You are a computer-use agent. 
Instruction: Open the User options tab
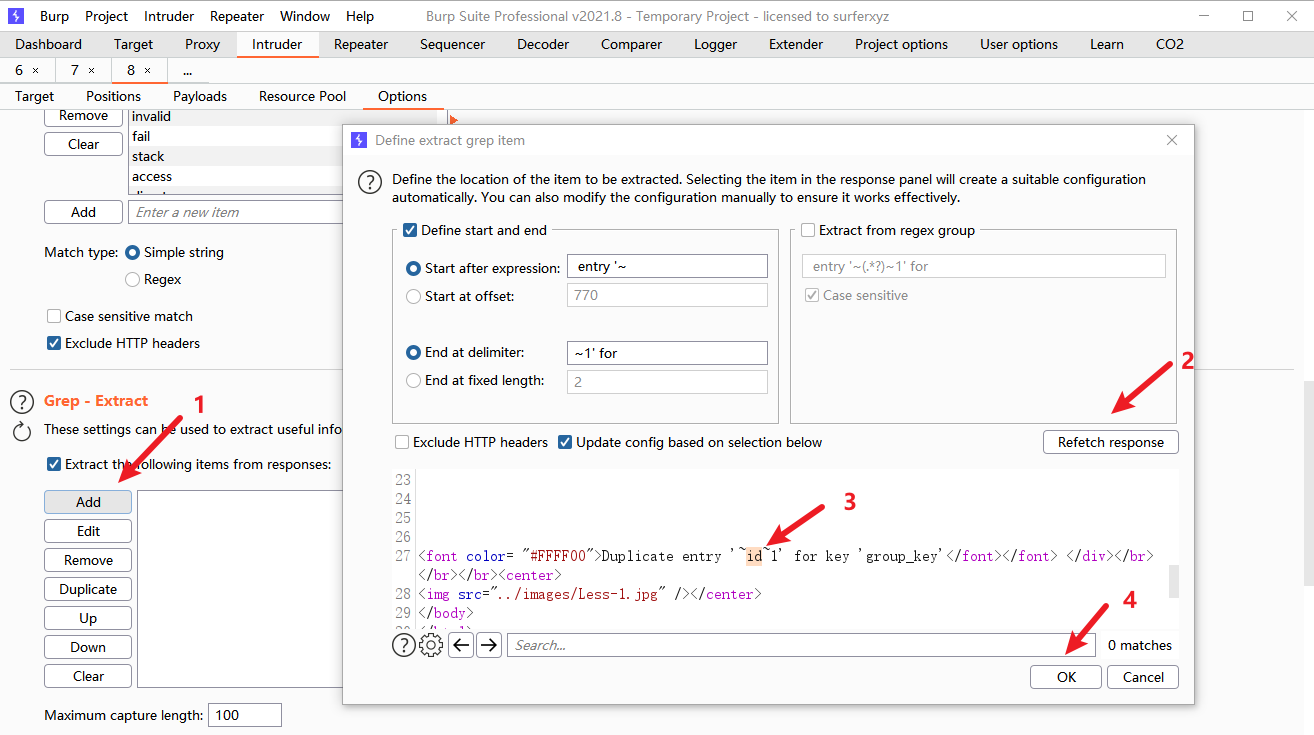click(x=1019, y=44)
